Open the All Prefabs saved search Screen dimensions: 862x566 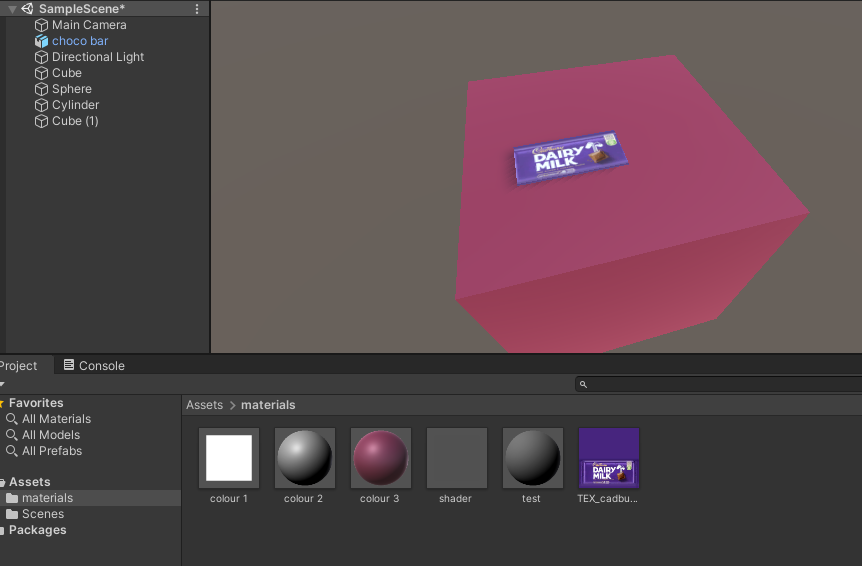tap(52, 451)
